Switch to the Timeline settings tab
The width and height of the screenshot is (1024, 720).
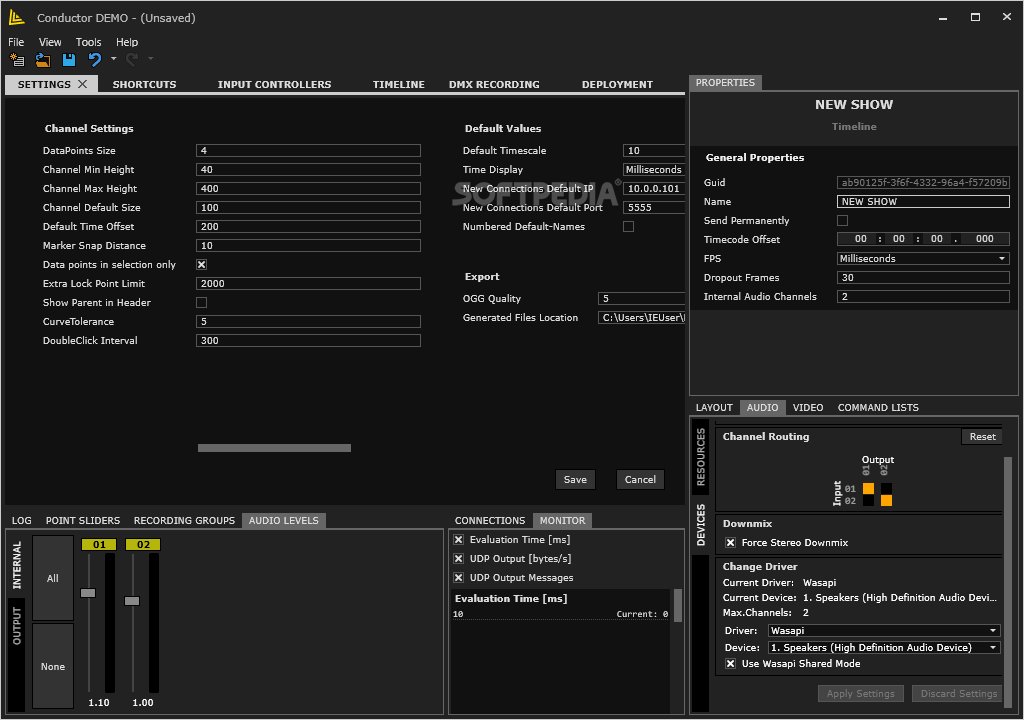pyautogui.click(x=398, y=84)
